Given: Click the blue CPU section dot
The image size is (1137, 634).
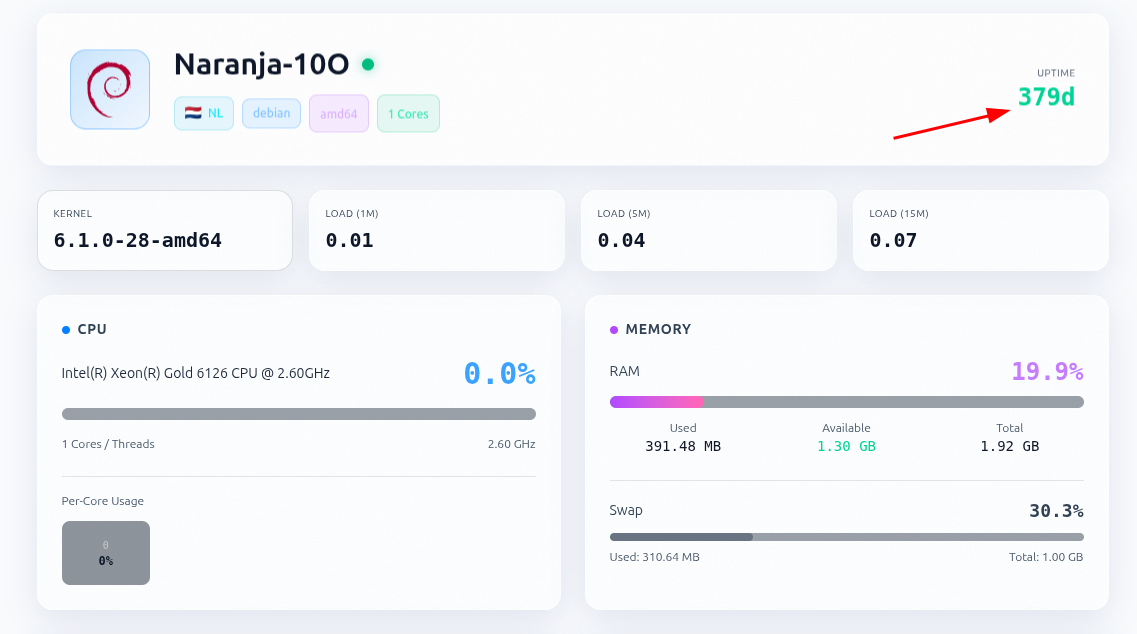Looking at the screenshot, I should [x=66, y=330].
